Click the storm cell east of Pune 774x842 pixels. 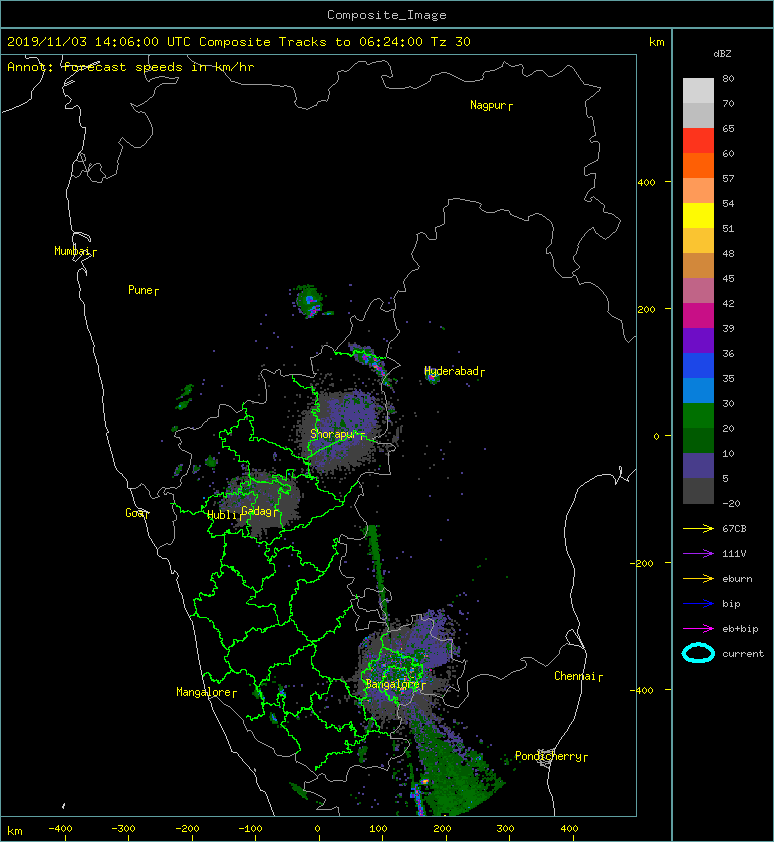click(x=309, y=301)
